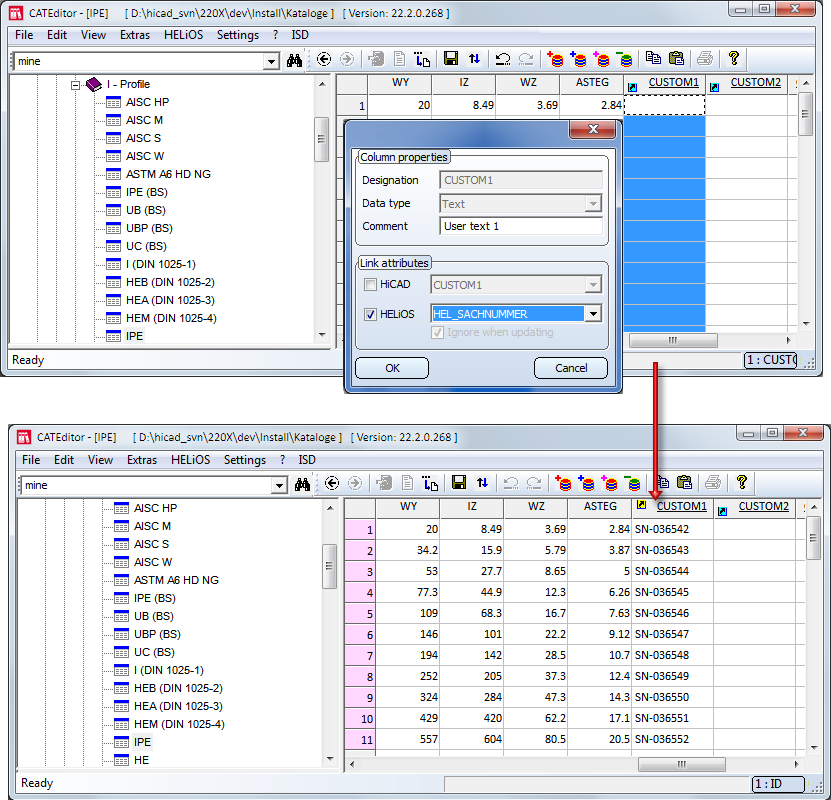Click the Comment field containing 'User text 1'

(x=521, y=226)
